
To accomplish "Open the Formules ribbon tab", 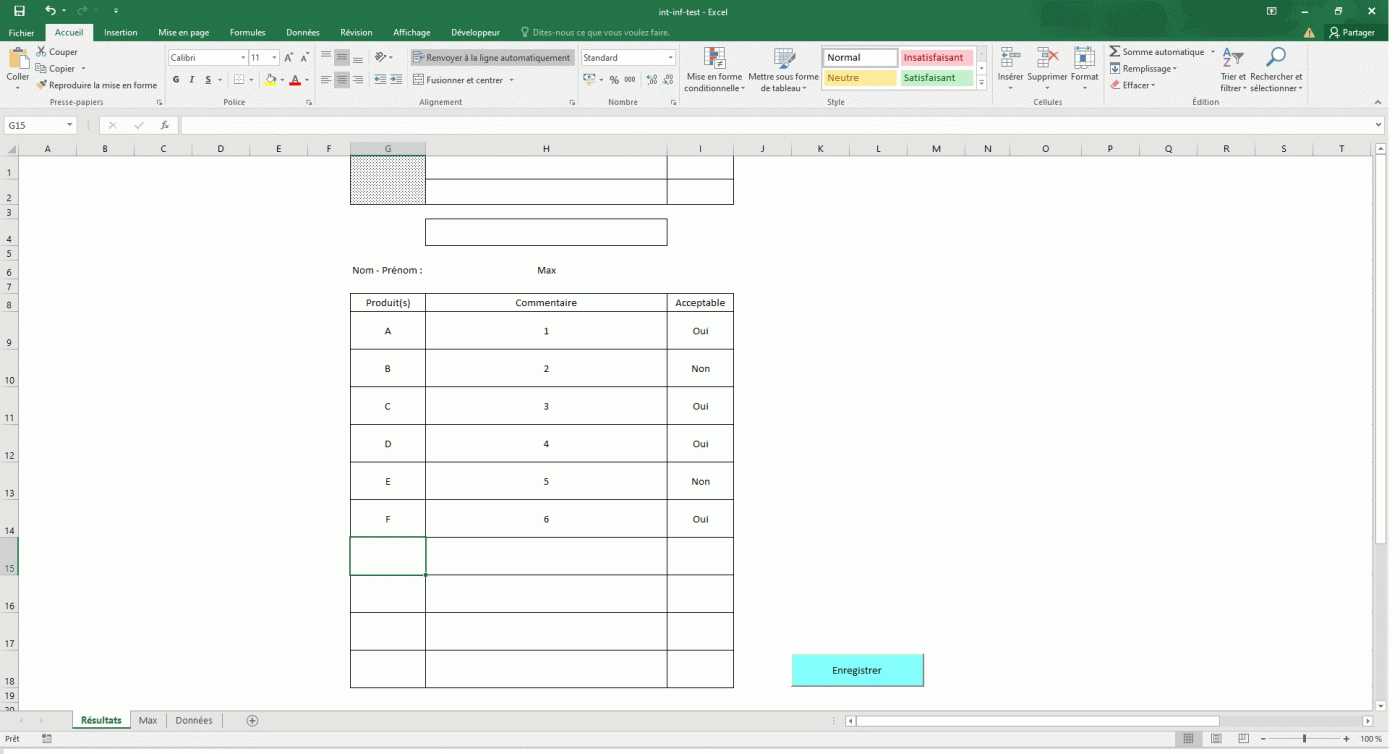I will click(247, 32).
